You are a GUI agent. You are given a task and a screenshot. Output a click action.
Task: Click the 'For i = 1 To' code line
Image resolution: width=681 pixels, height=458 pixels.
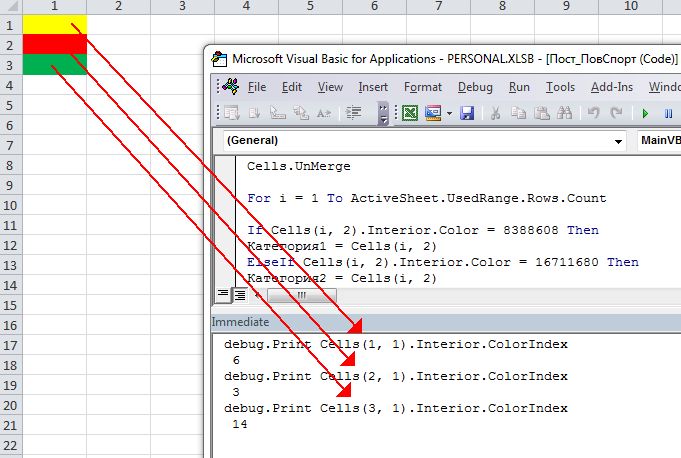point(426,198)
